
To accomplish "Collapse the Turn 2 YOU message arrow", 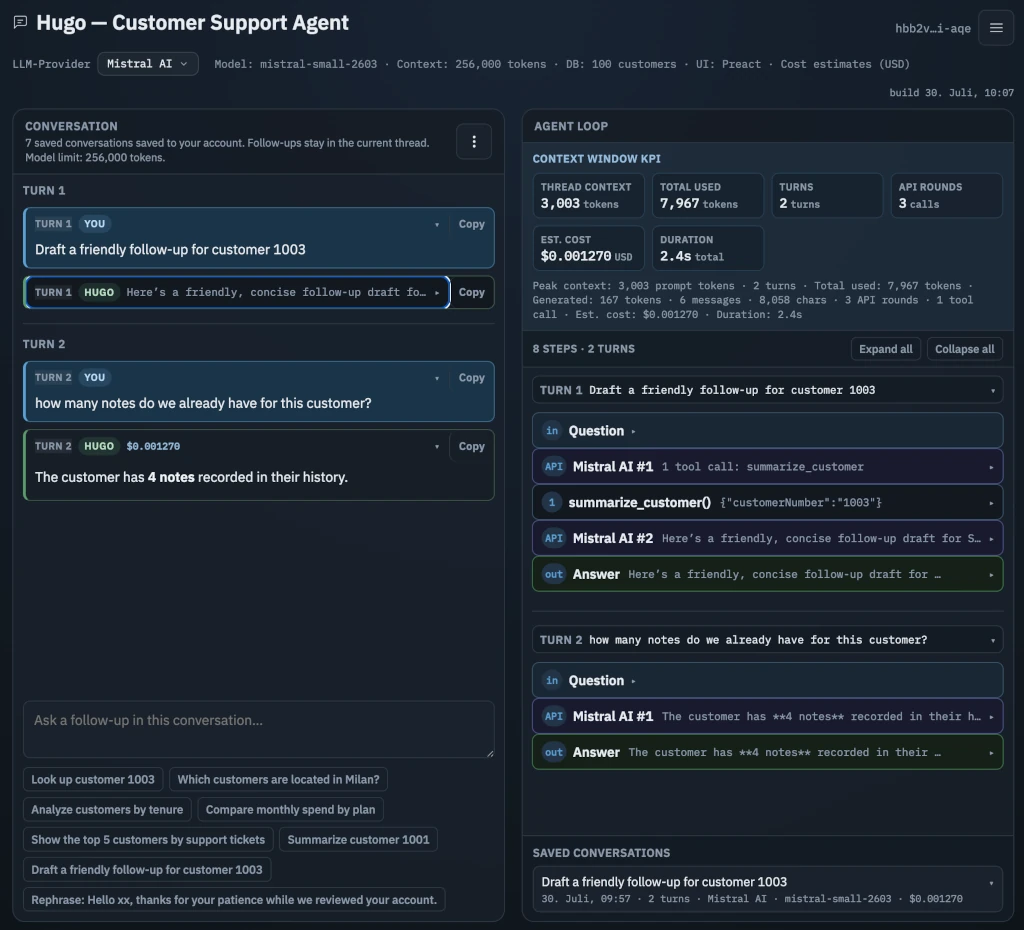I will tap(437, 378).
